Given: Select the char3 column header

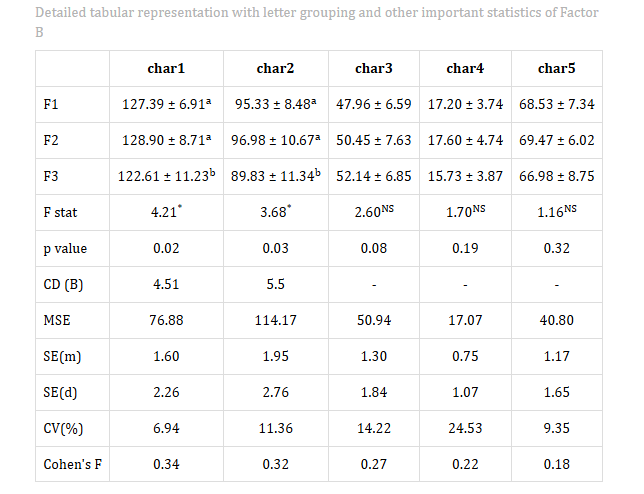Looking at the screenshot, I should coord(373,68).
